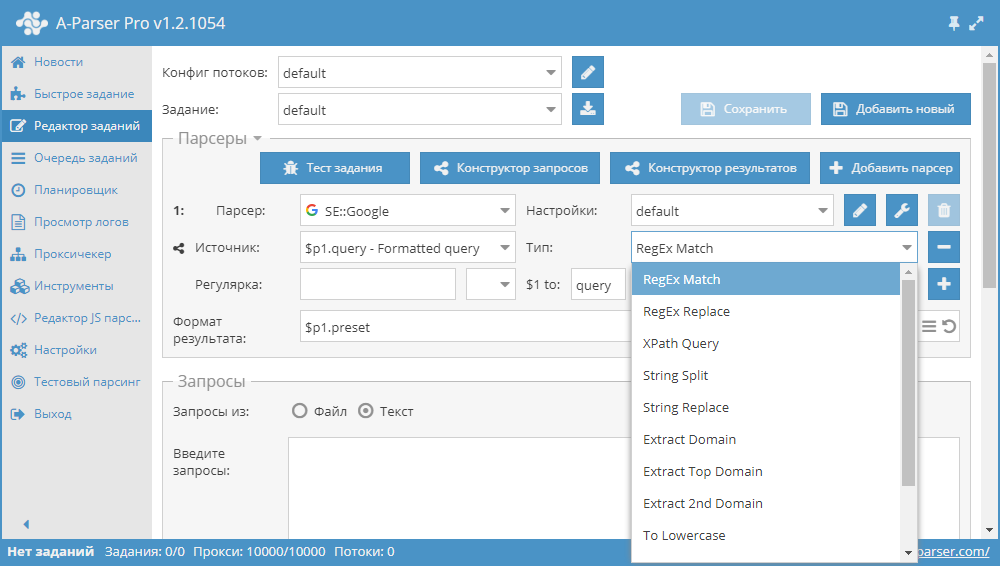
Task: Collapse sidebar with left arrow
Action: [26, 524]
